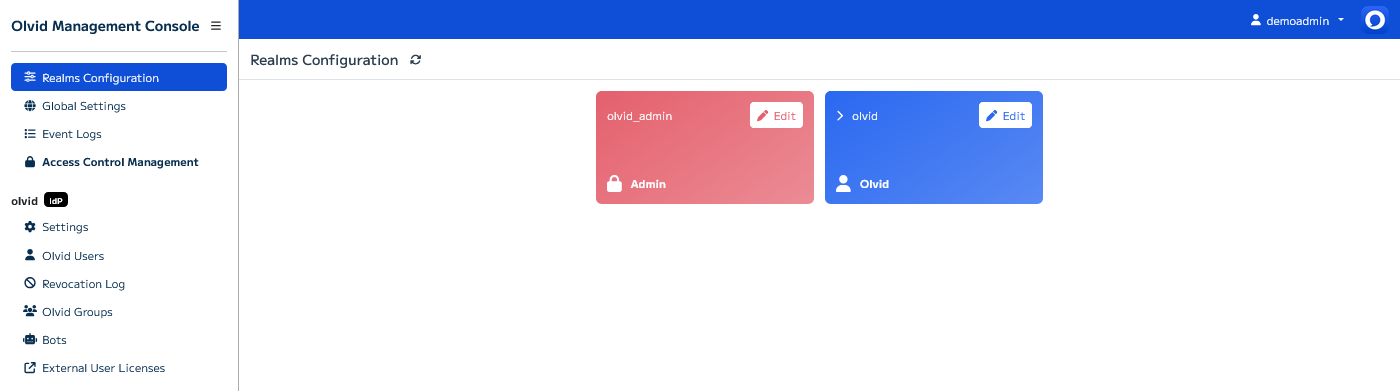
Task: Open the Event Logs page
Action: pyautogui.click(x=119, y=134)
